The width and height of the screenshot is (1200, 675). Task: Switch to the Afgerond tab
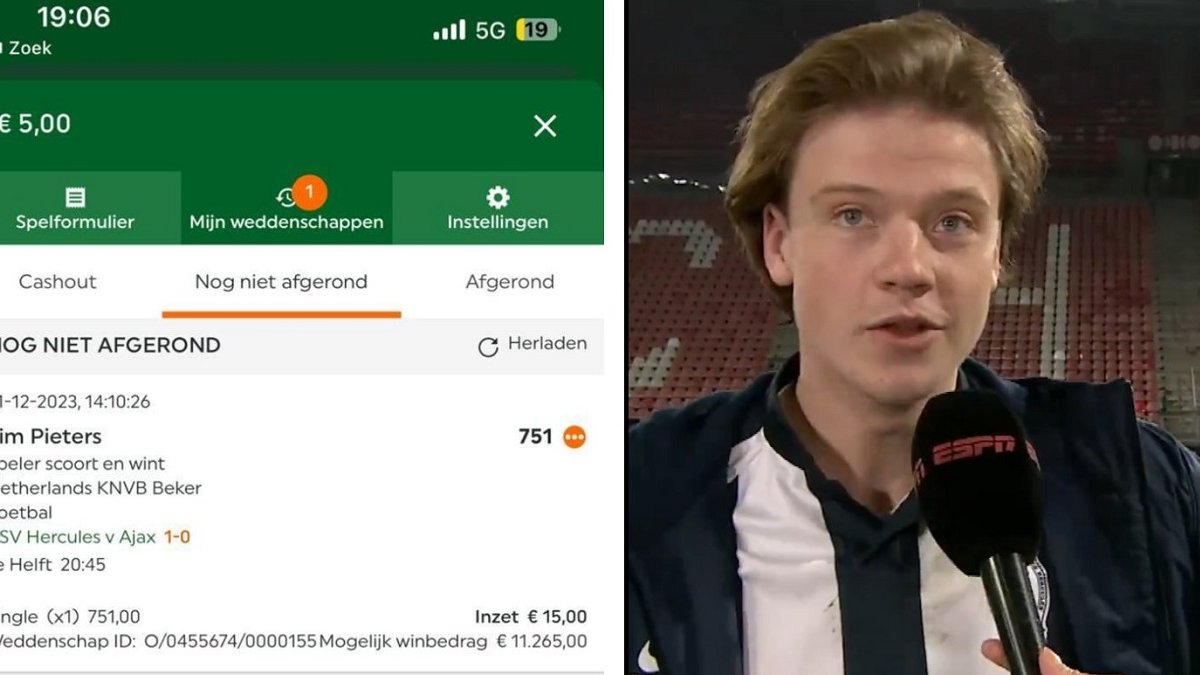tap(510, 282)
